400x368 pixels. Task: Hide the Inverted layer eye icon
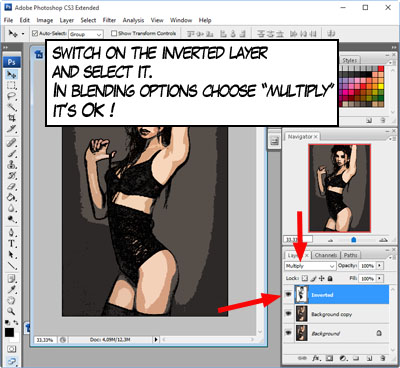(x=288, y=295)
